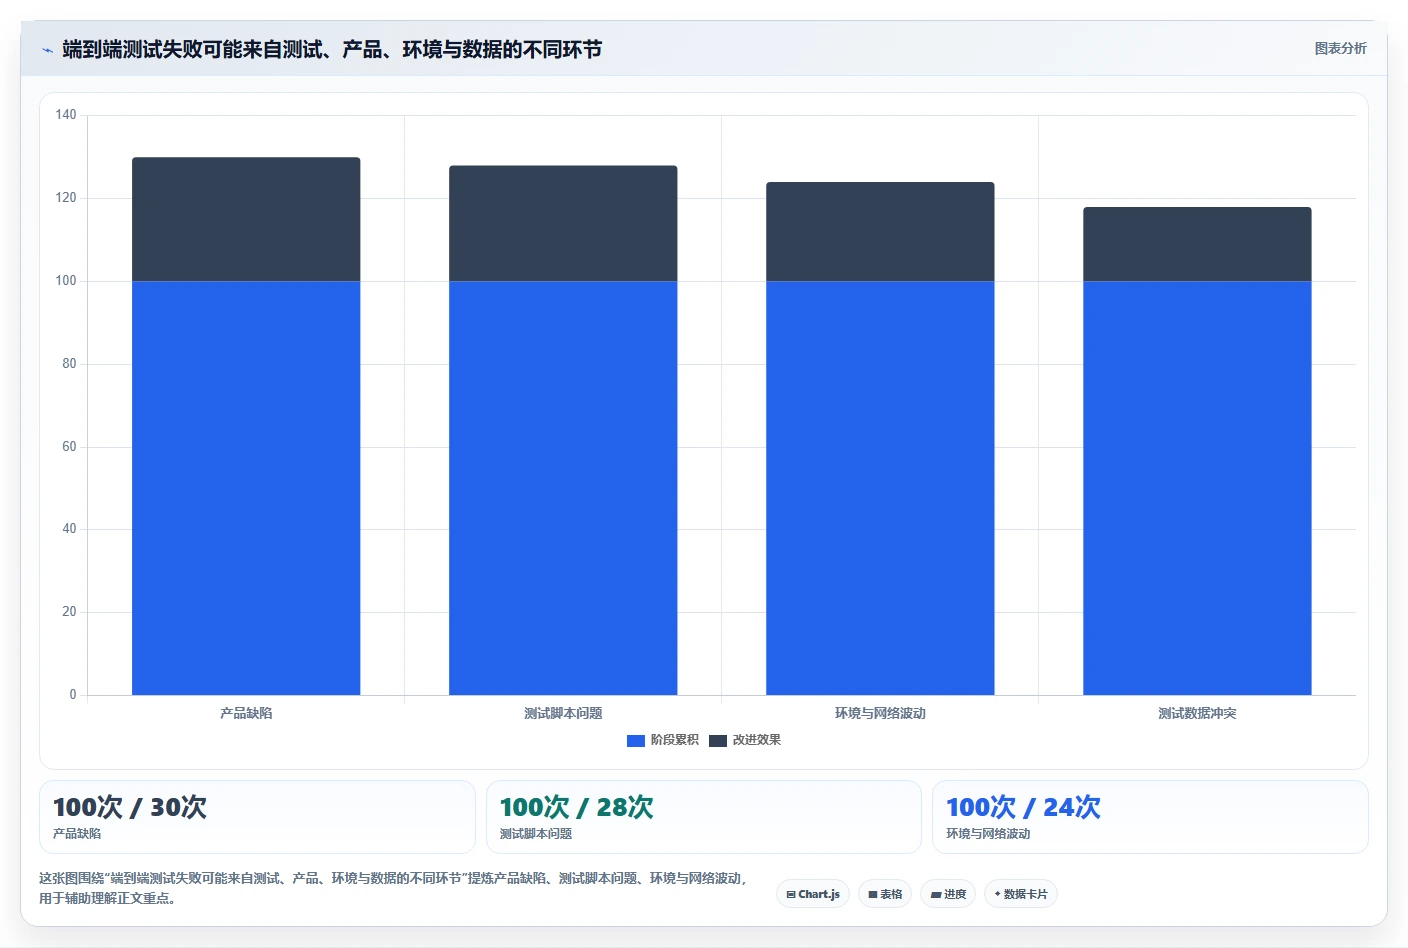
Task: Click the 阶段累积 legend text
Action: pyautogui.click(x=674, y=740)
